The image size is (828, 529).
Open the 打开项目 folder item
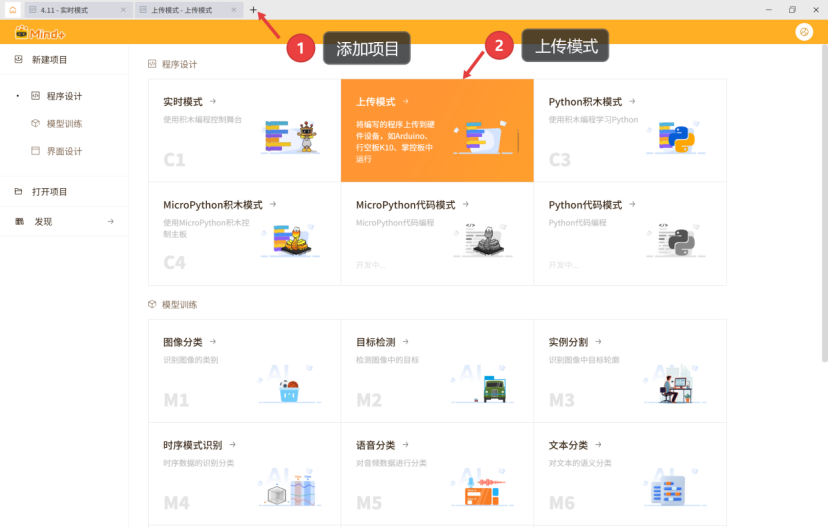point(49,192)
